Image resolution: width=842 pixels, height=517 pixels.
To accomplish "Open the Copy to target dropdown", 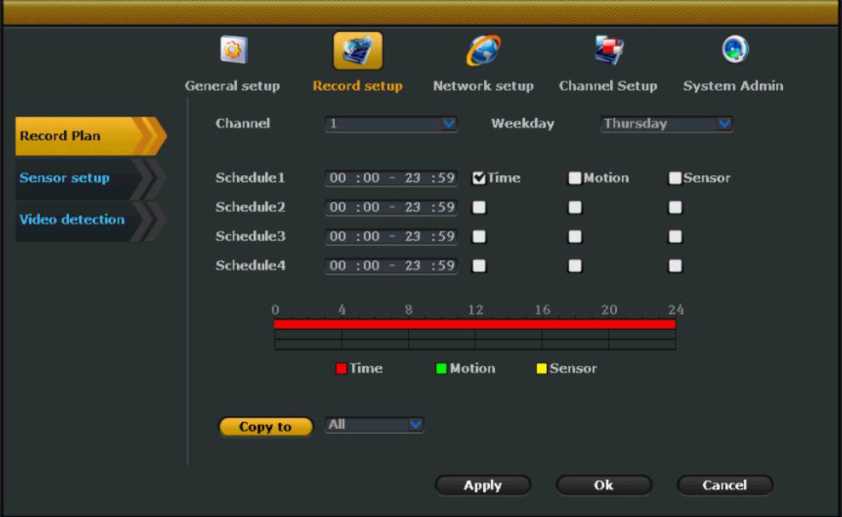I will (x=375, y=425).
